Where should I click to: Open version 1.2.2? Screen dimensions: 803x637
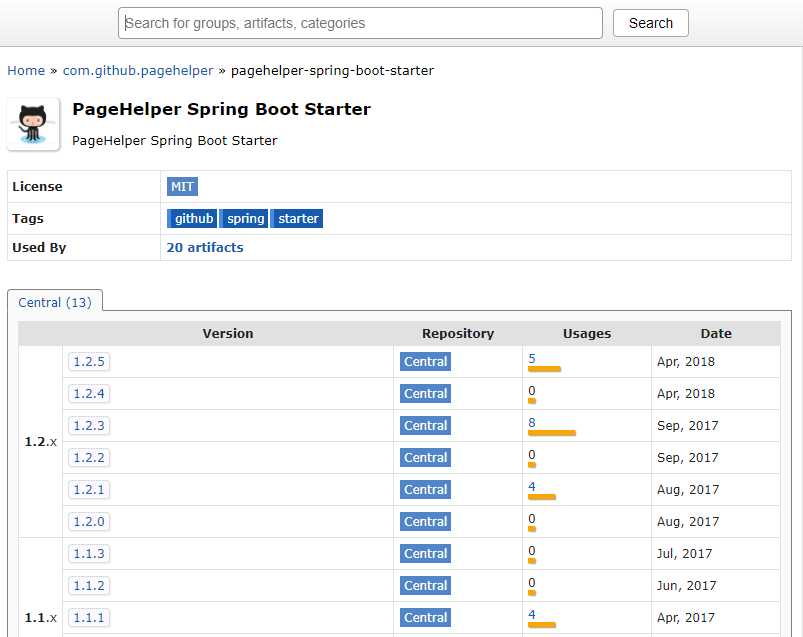(x=89, y=458)
